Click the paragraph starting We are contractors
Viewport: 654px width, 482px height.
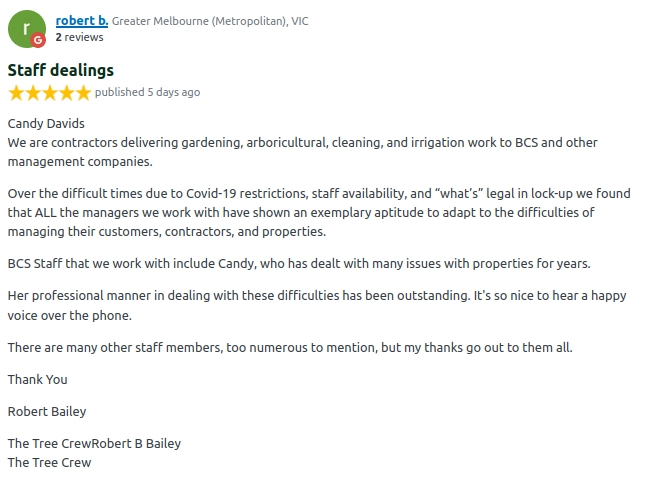(302, 152)
